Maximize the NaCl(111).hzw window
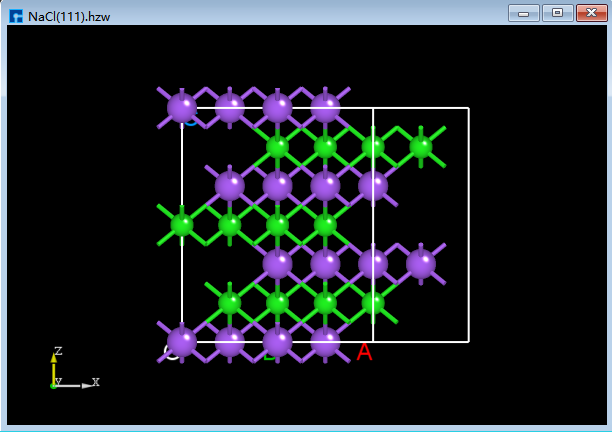612x432 pixels. click(x=557, y=13)
